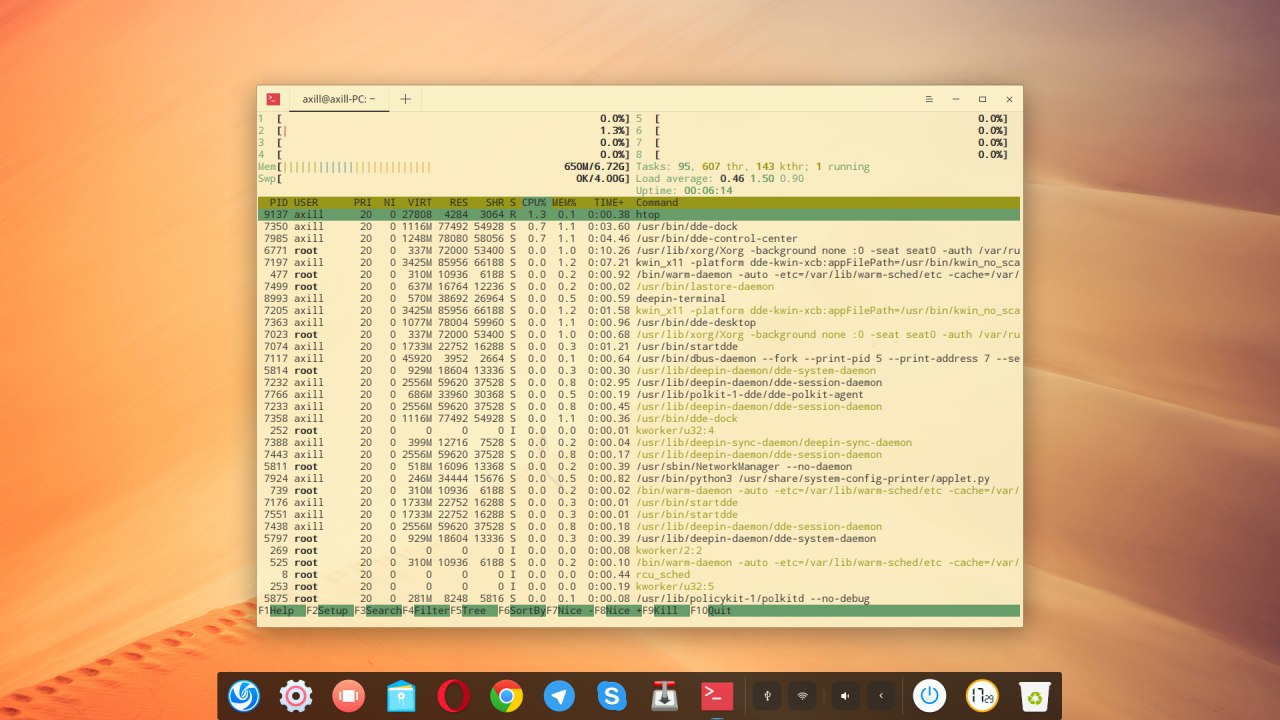Open Control Center gear icon in dock
1280x720 pixels.
click(296, 696)
